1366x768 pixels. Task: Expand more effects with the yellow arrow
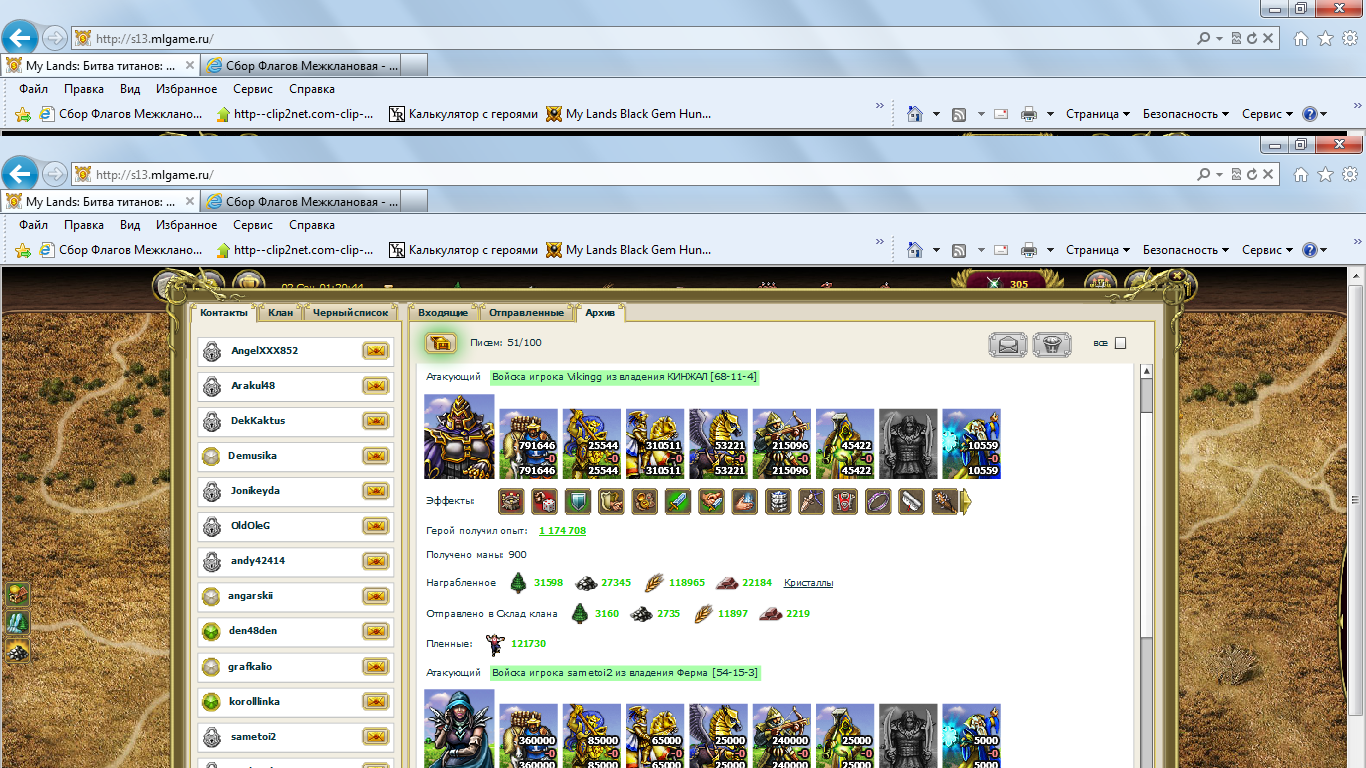[x=966, y=501]
